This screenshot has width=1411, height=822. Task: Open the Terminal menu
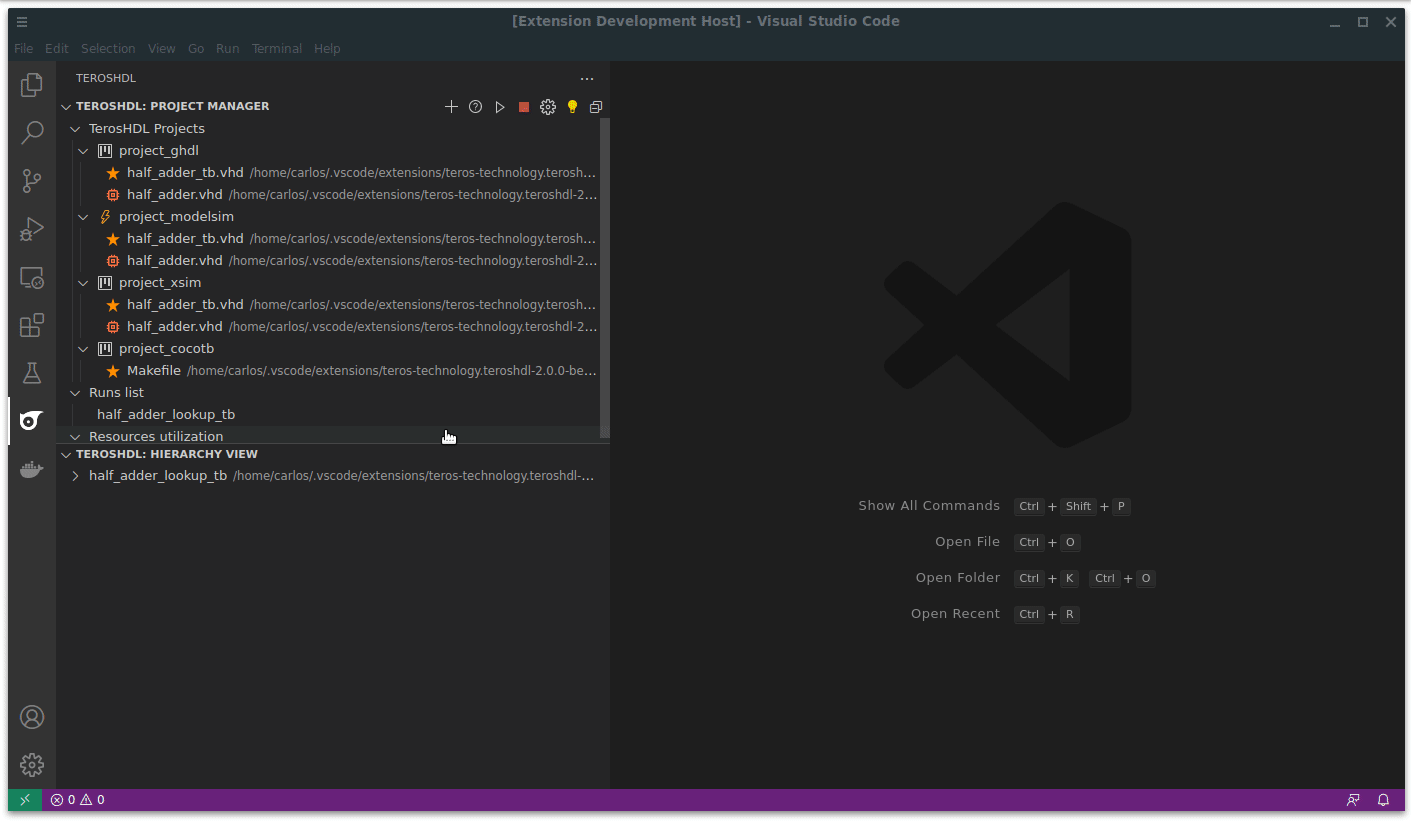pyautogui.click(x=277, y=48)
